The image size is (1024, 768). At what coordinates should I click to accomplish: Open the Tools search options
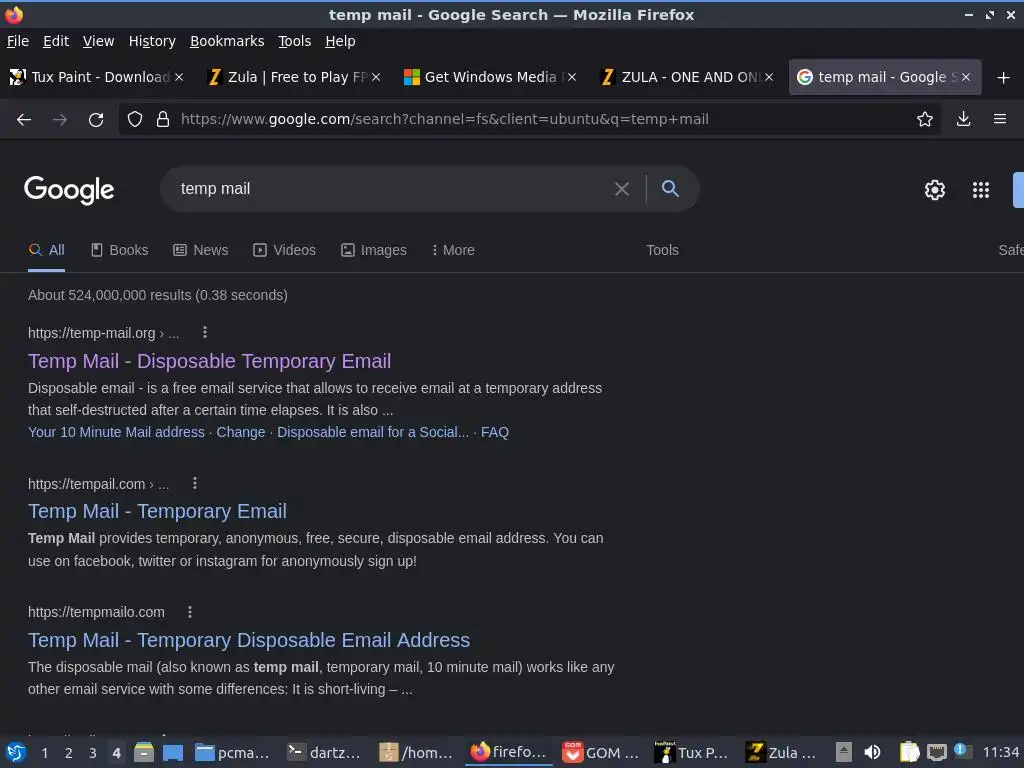coord(662,250)
